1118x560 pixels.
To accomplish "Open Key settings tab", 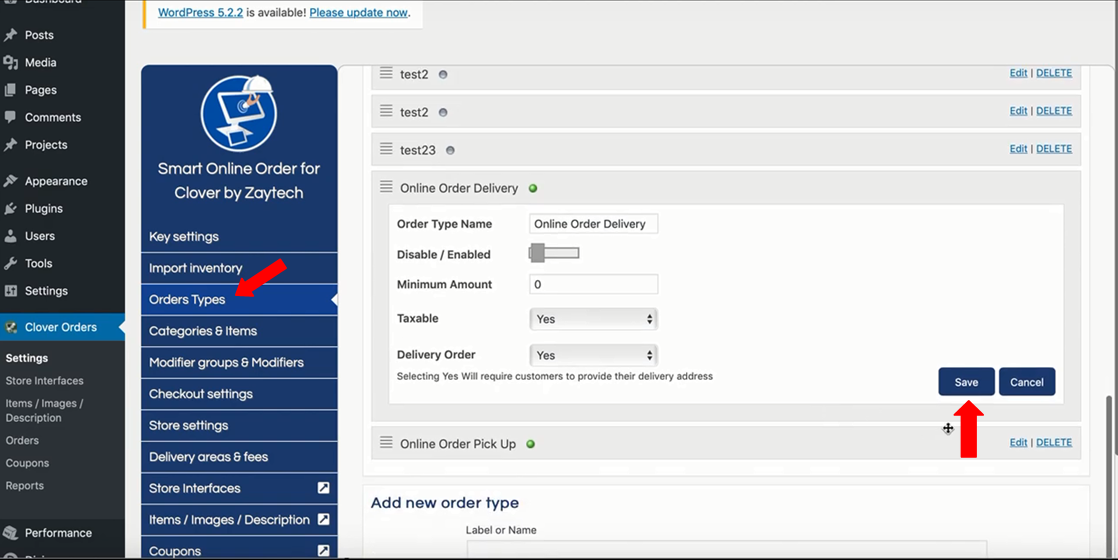I will (x=239, y=237).
